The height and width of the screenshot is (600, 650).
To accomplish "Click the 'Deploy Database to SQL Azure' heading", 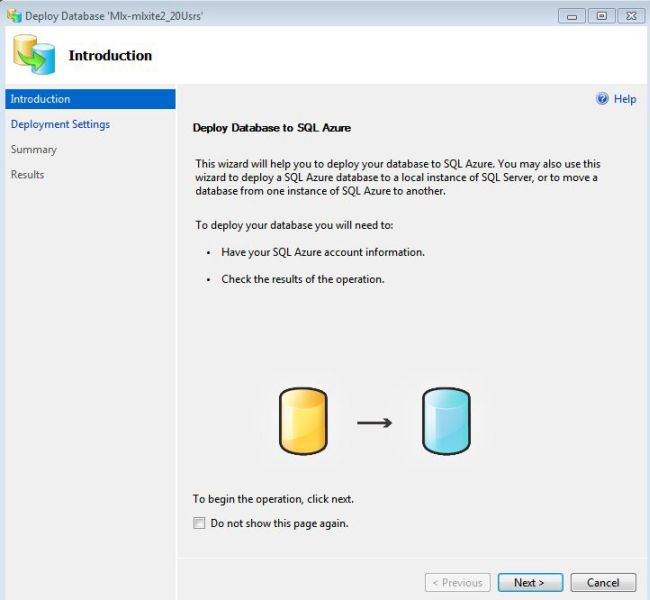I will [272, 128].
